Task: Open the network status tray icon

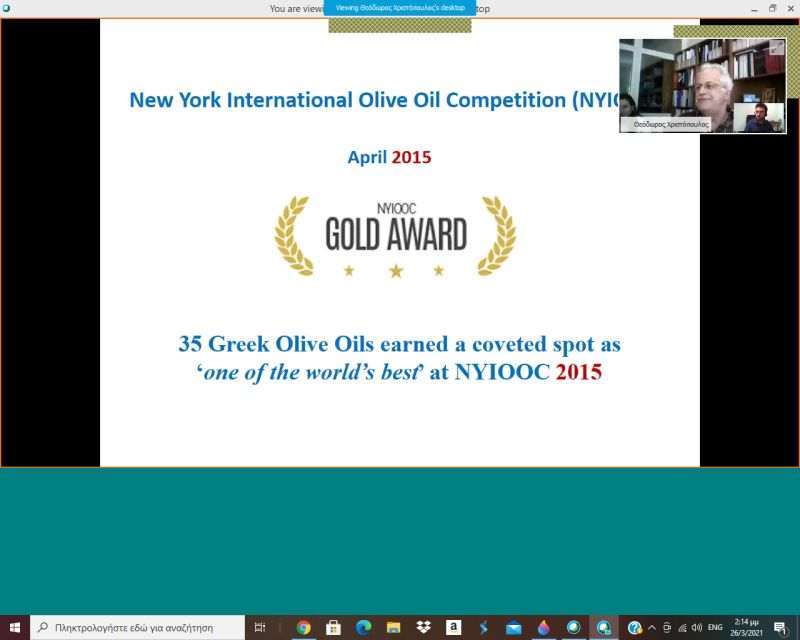Action: (x=683, y=627)
